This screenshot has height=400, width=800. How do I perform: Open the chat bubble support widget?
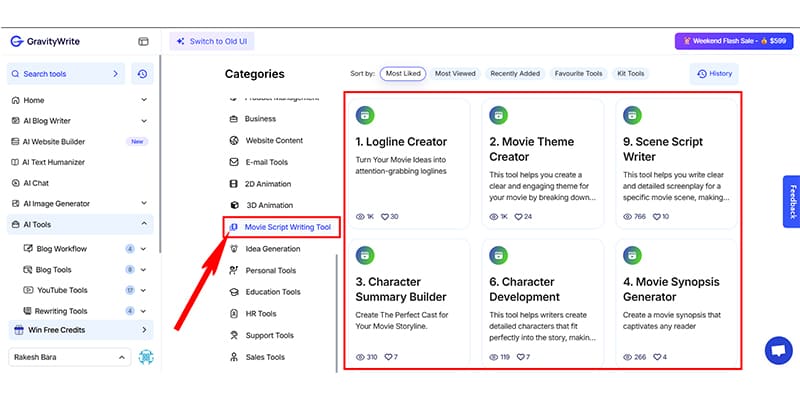point(776,350)
